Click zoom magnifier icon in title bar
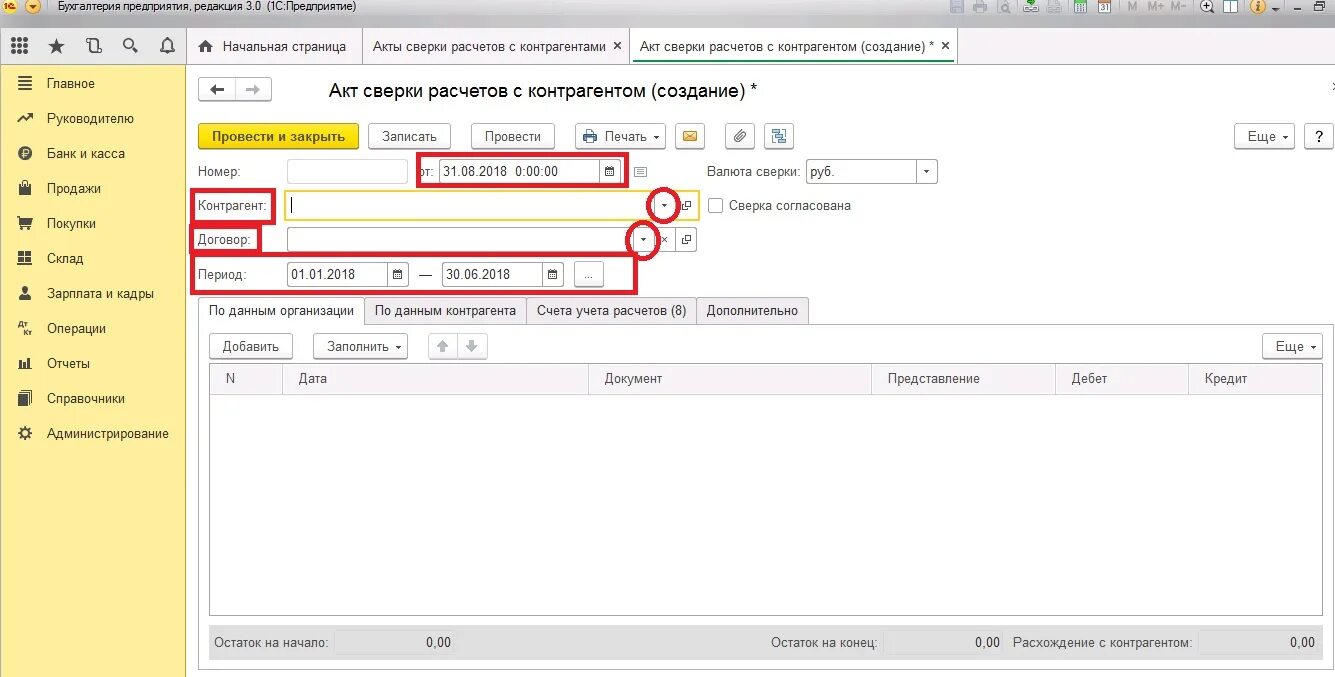The image size is (1335, 677). [x=1207, y=7]
